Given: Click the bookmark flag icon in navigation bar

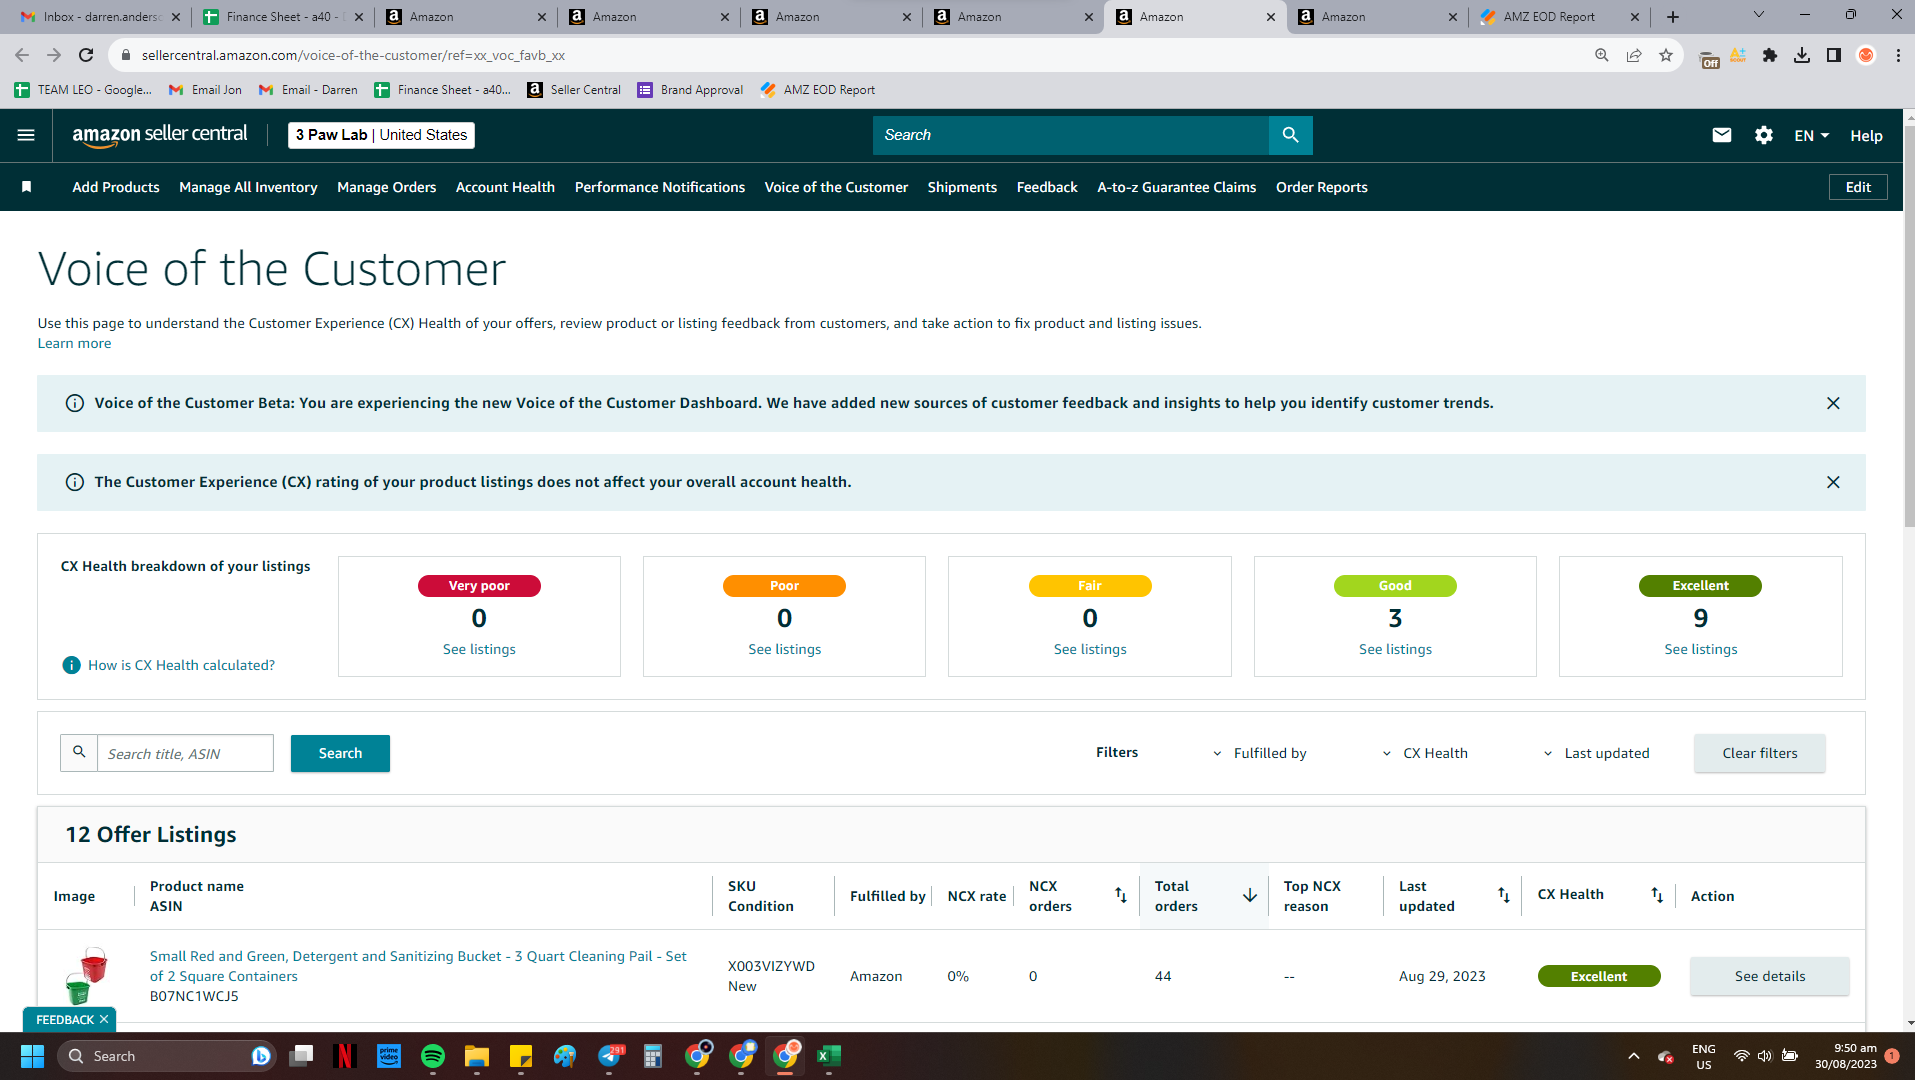Looking at the screenshot, I should tap(27, 187).
